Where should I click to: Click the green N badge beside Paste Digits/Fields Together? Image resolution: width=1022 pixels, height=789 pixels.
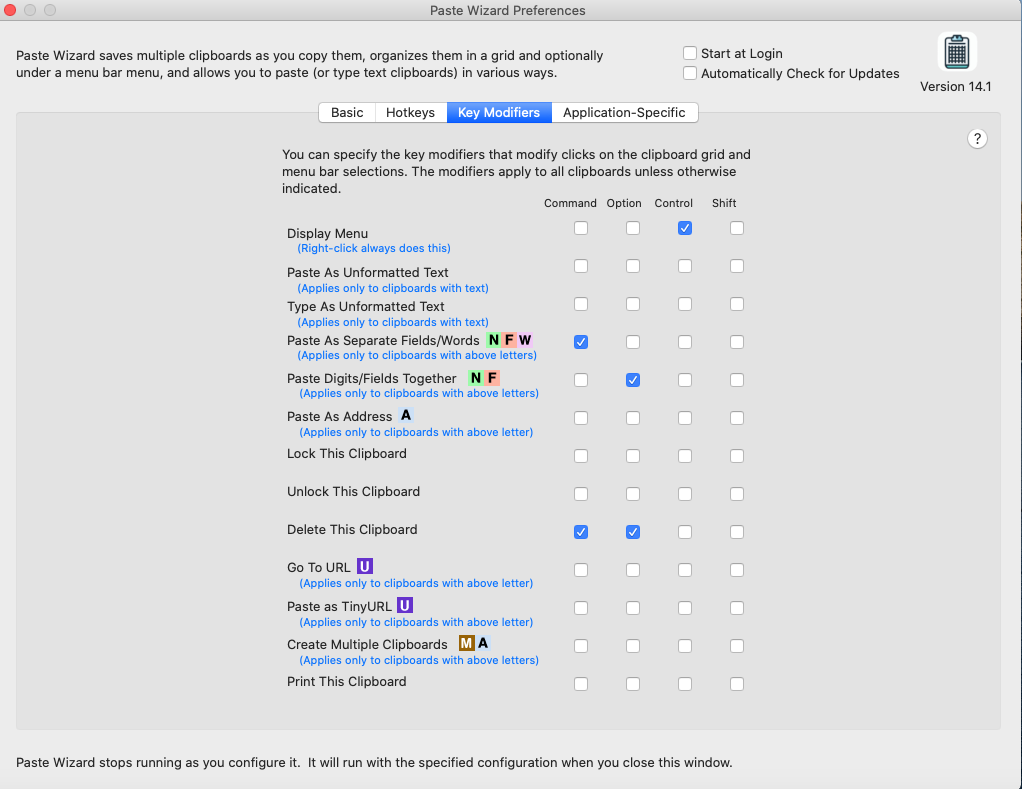[476, 378]
